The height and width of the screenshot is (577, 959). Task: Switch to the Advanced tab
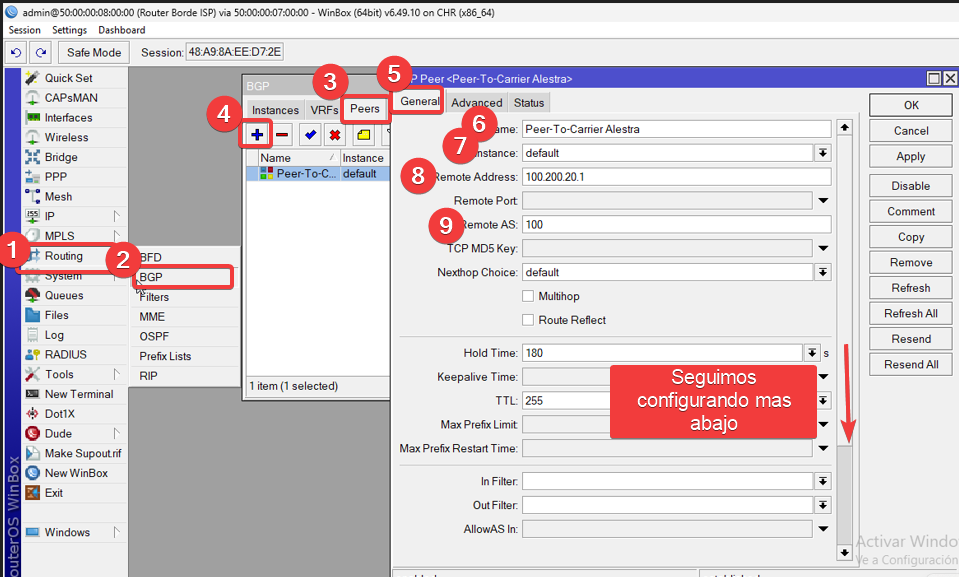(476, 103)
